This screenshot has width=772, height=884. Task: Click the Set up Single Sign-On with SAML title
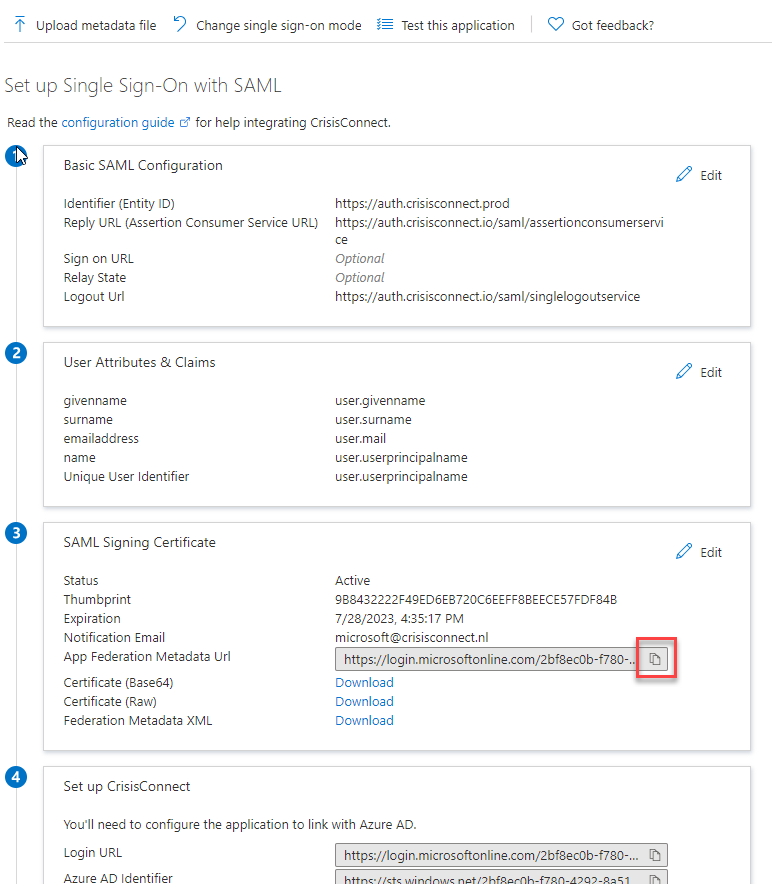coord(143,86)
